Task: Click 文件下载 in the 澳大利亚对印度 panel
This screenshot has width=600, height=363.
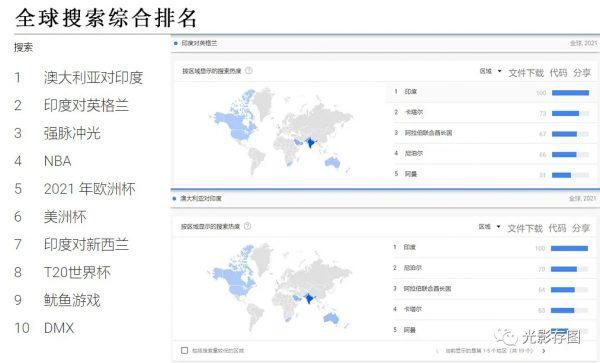Action: pos(525,228)
